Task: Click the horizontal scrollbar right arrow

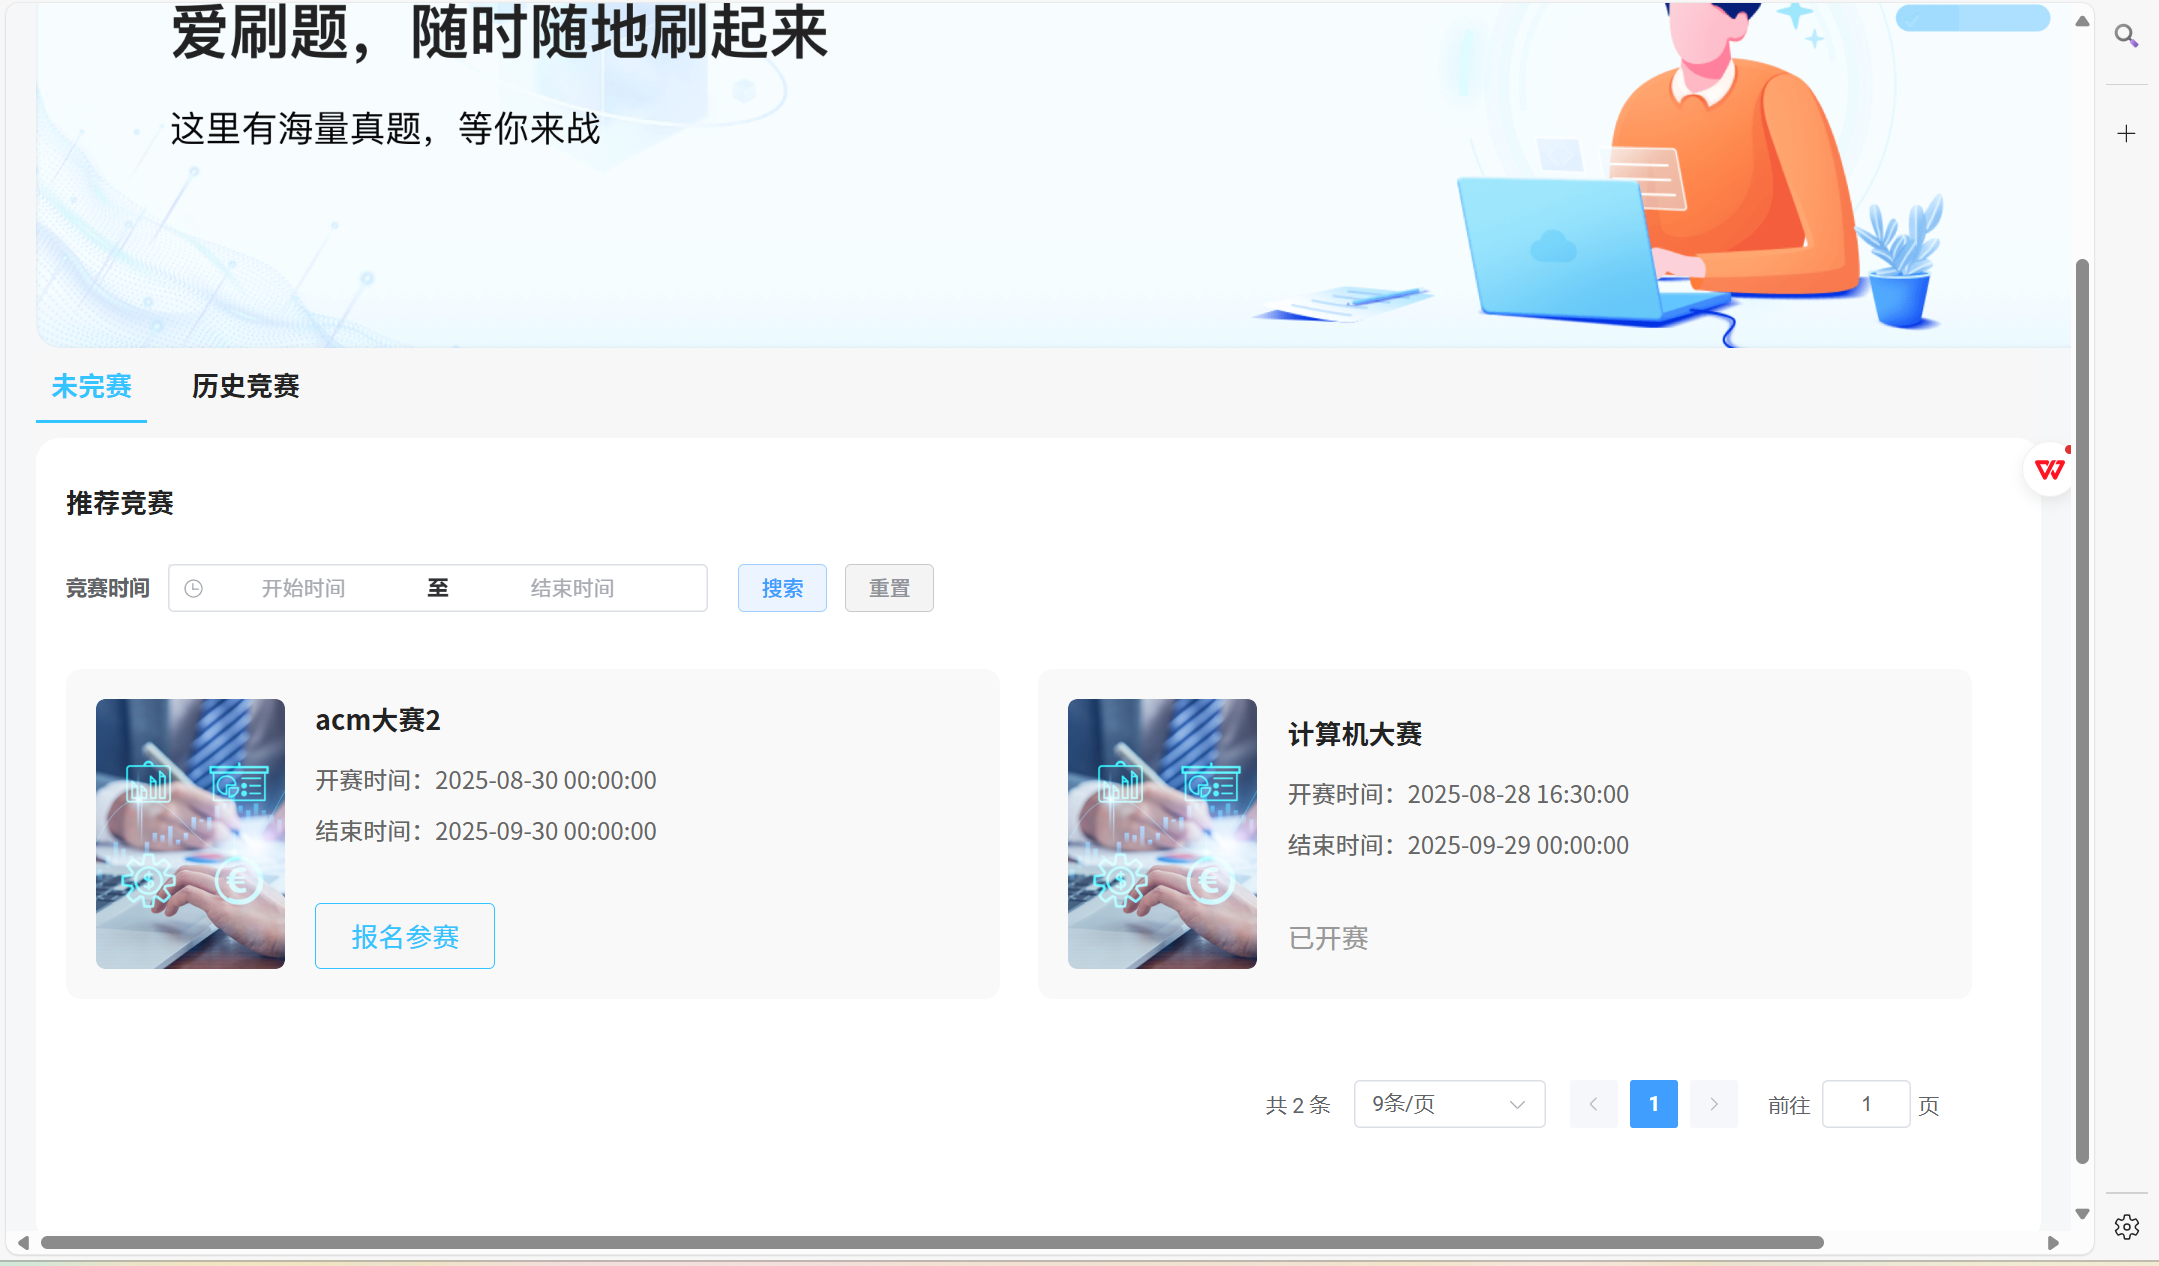Action: tap(2053, 1243)
